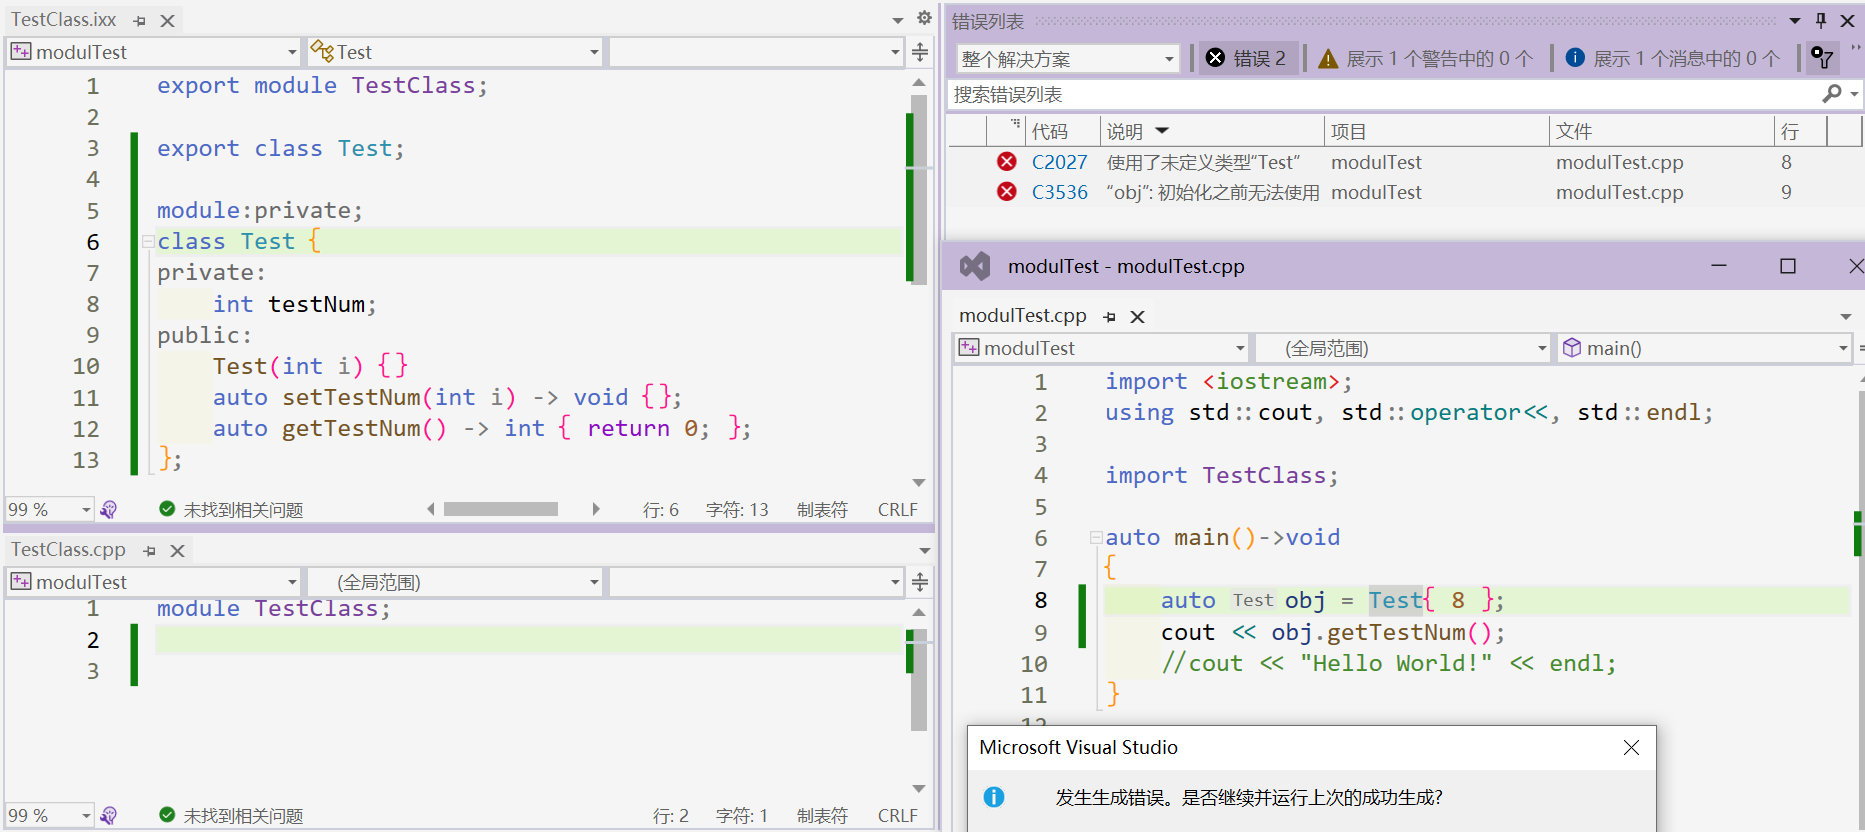The height and width of the screenshot is (832, 1865).
Task: Click the 制表符 indicator in TestClass.ixx status bar
Action: click(822, 510)
